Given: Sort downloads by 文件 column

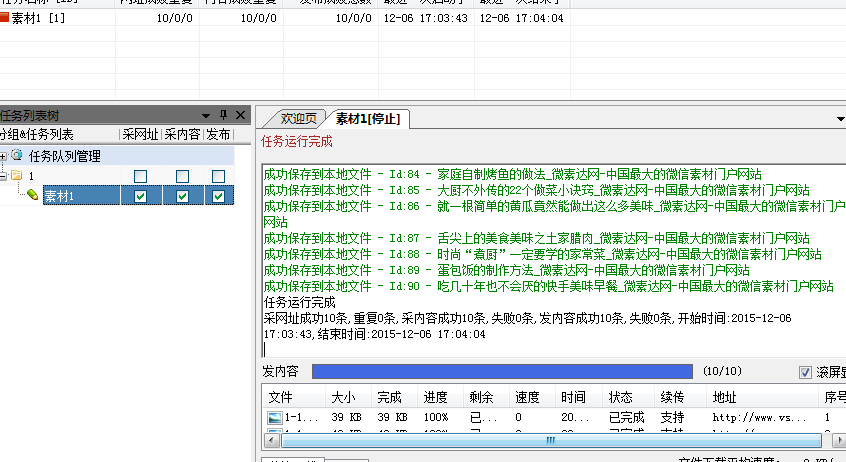Looking at the screenshot, I should click(x=294, y=397).
